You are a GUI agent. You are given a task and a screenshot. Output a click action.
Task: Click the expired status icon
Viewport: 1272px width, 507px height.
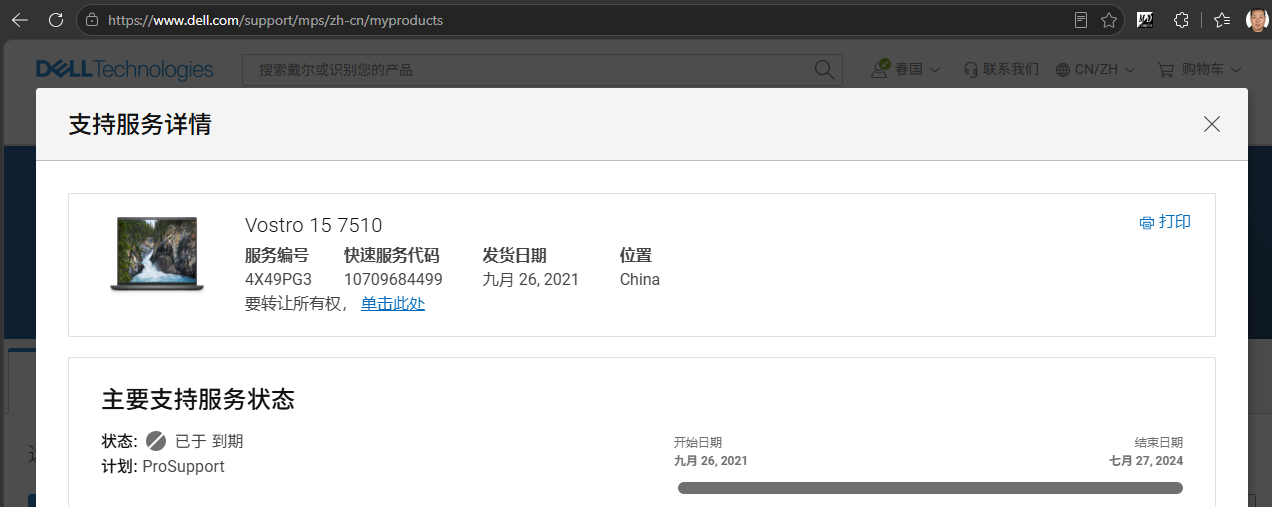pyautogui.click(x=156, y=441)
